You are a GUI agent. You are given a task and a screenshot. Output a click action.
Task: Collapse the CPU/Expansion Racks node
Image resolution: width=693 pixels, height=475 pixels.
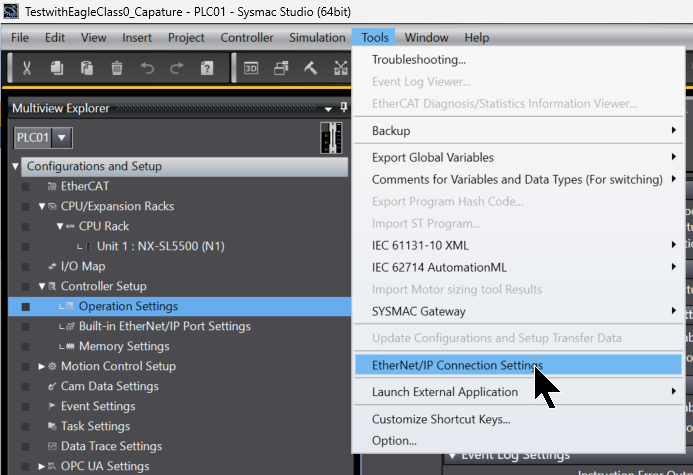[x=42, y=206]
